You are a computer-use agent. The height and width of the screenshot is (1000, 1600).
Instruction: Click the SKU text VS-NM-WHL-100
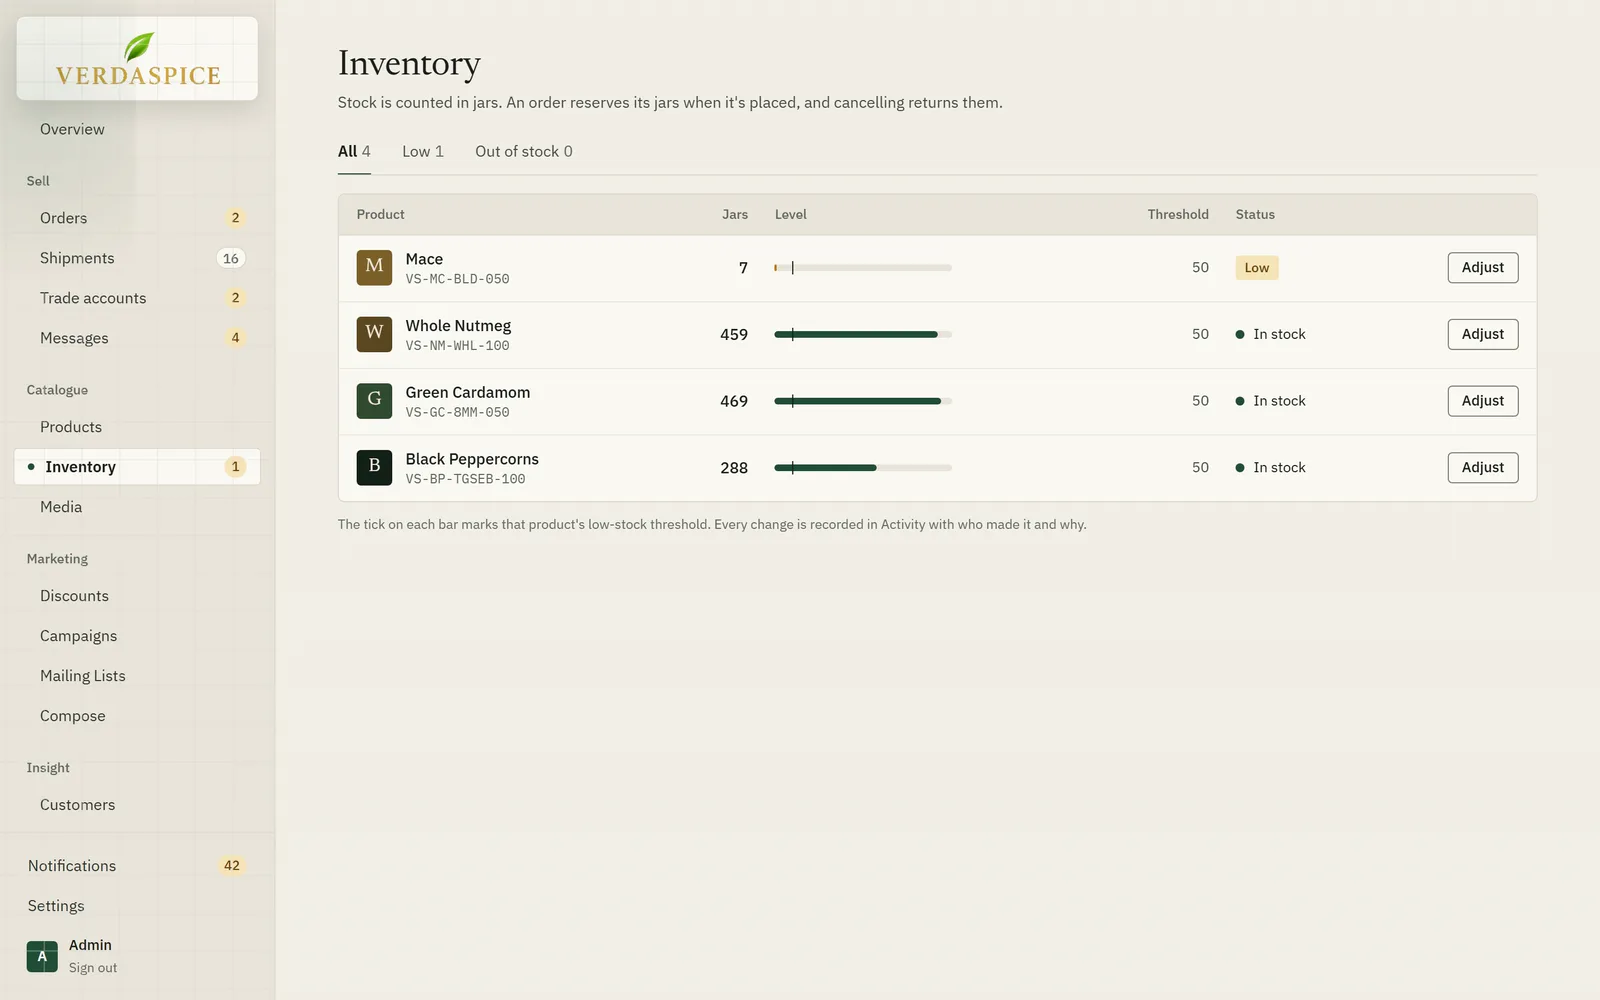pos(458,346)
